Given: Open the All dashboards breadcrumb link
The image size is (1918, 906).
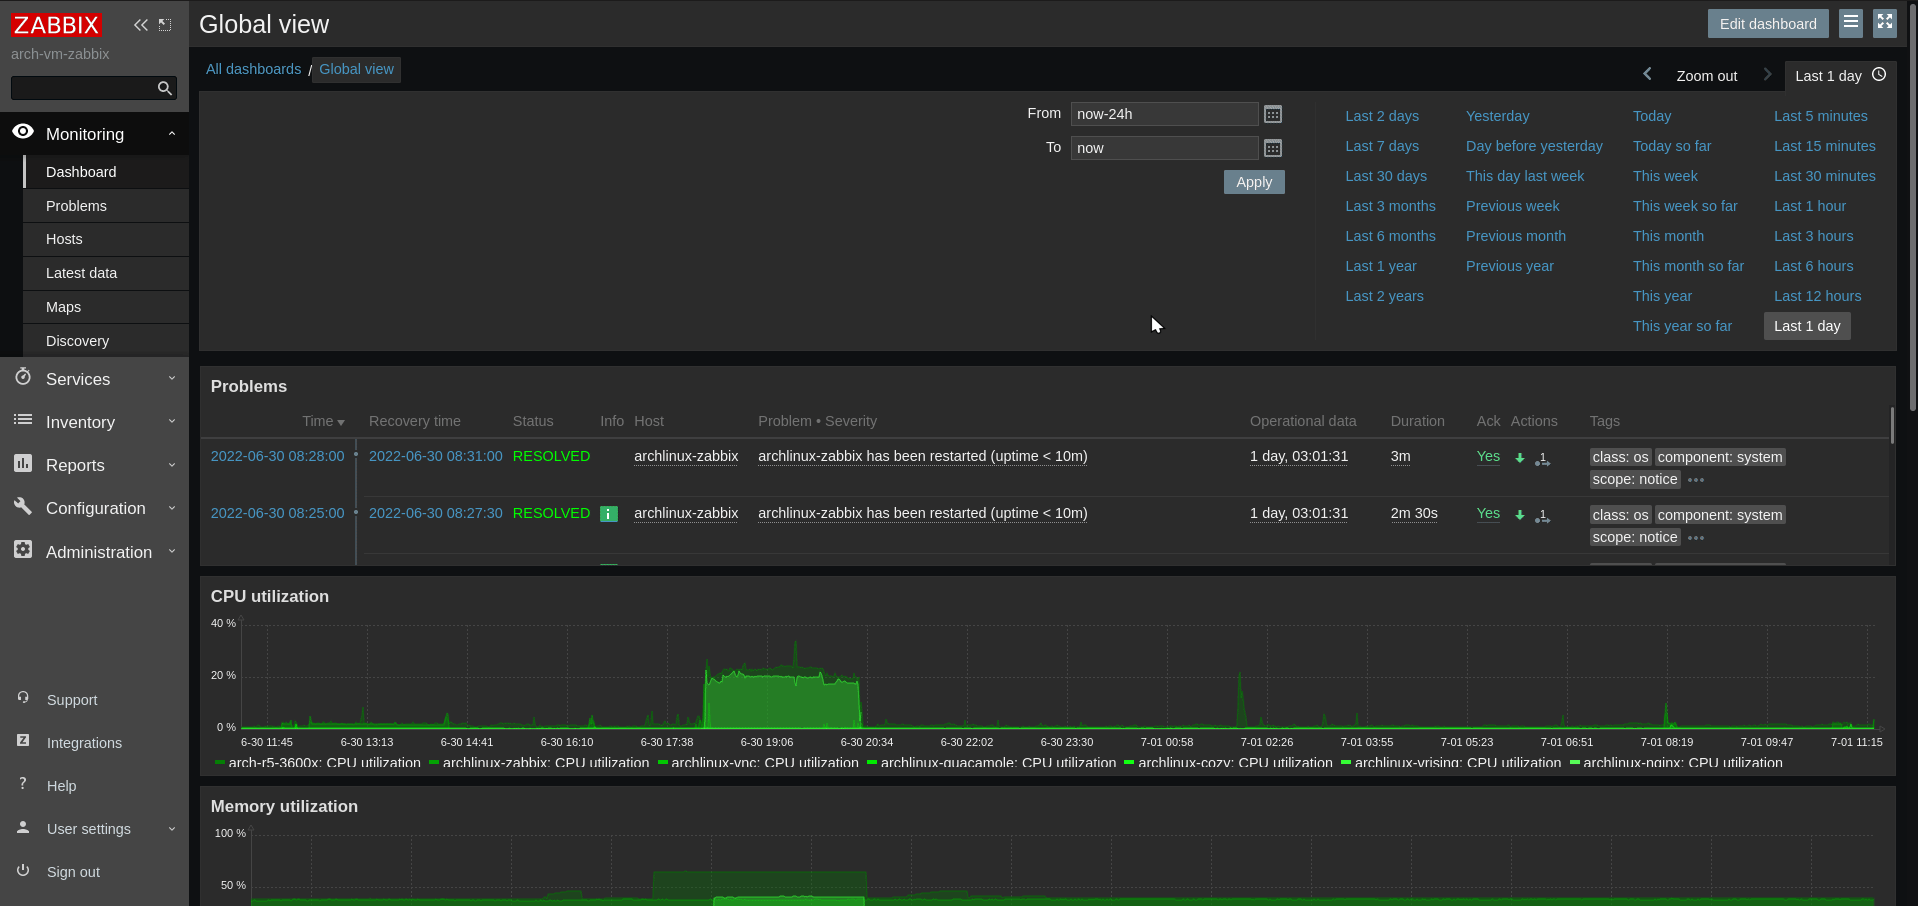Looking at the screenshot, I should point(253,69).
